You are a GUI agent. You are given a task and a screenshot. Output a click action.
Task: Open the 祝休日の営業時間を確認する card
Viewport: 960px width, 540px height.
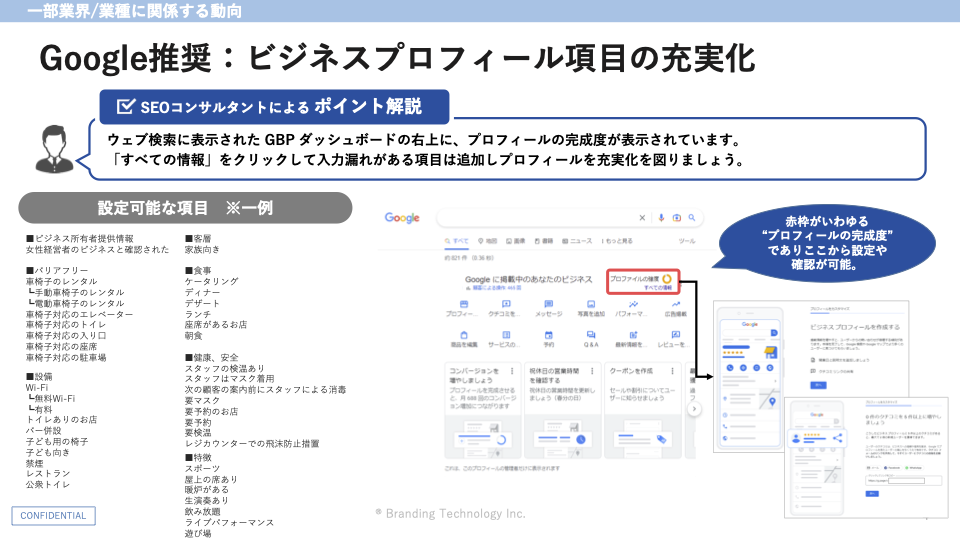pyautogui.click(x=563, y=410)
